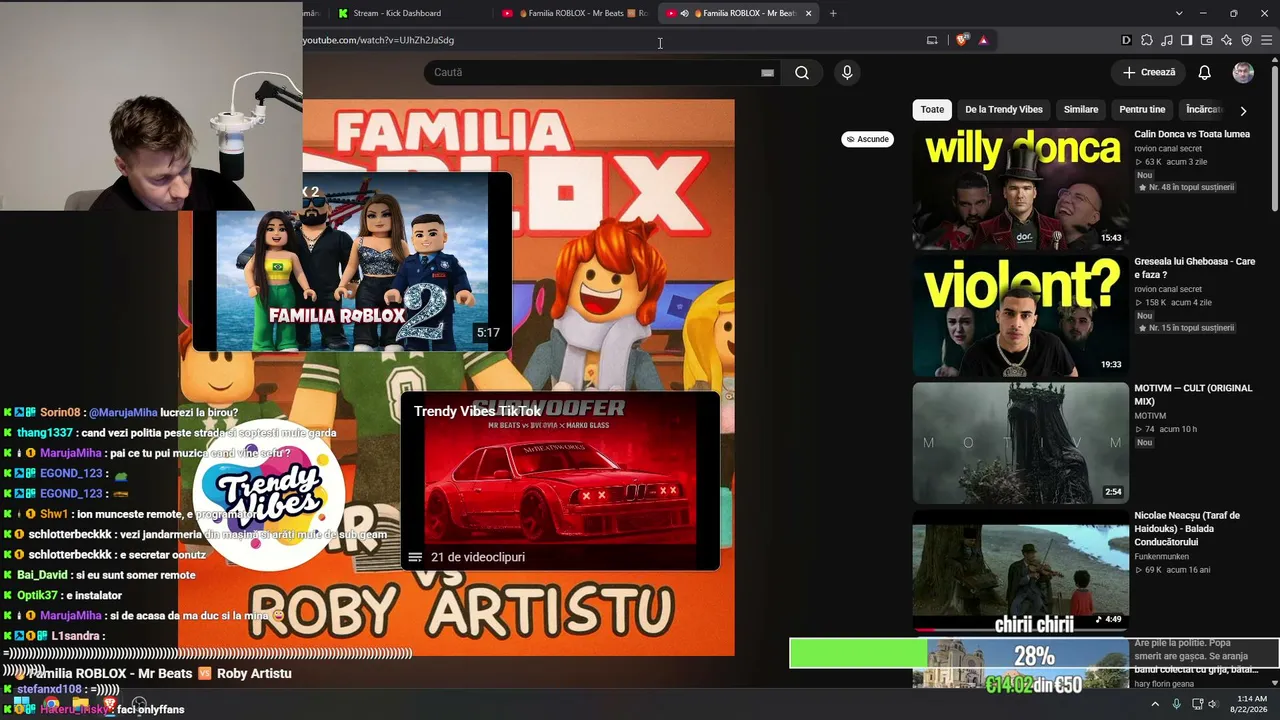Open the Brave Wallet icon
Image resolution: width=1280 pixels, height=720 pixels.
tap(1207, 40)
